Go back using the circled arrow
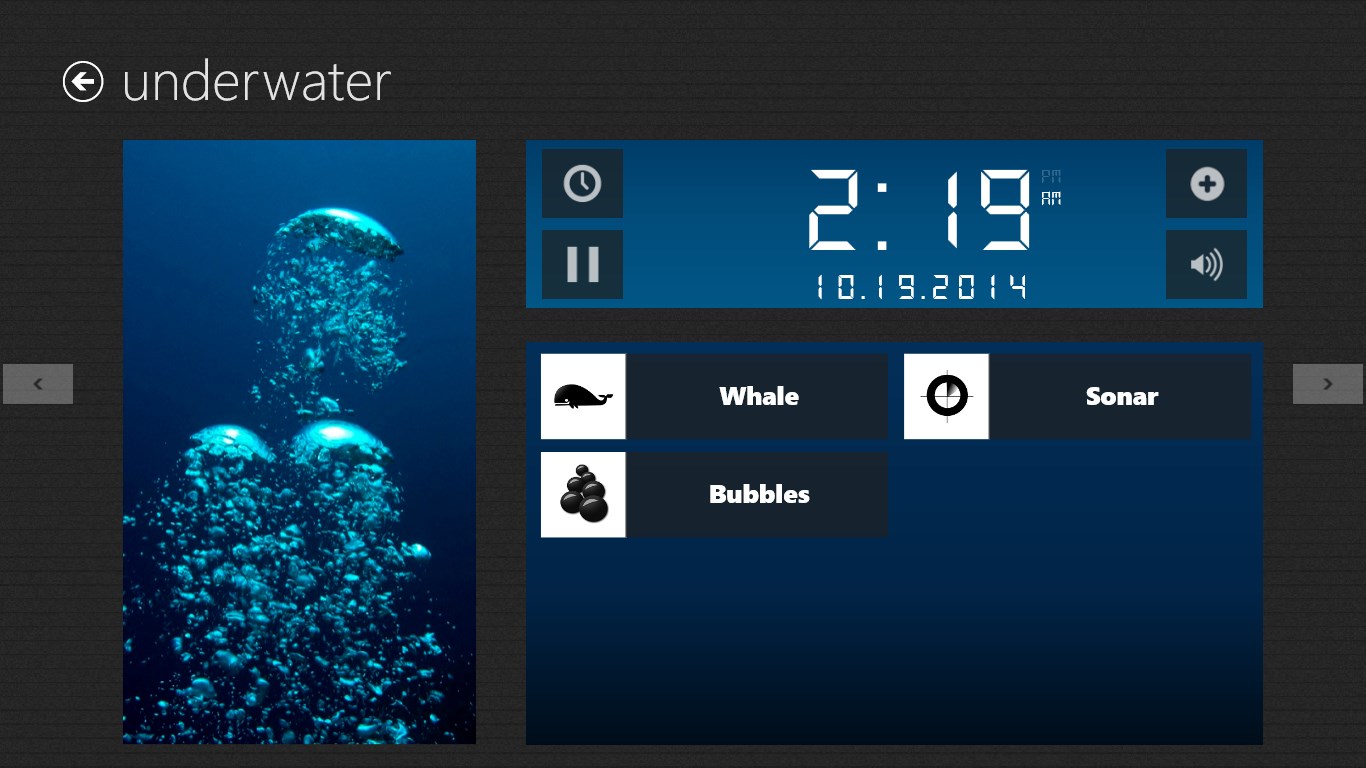 [83, 81]
